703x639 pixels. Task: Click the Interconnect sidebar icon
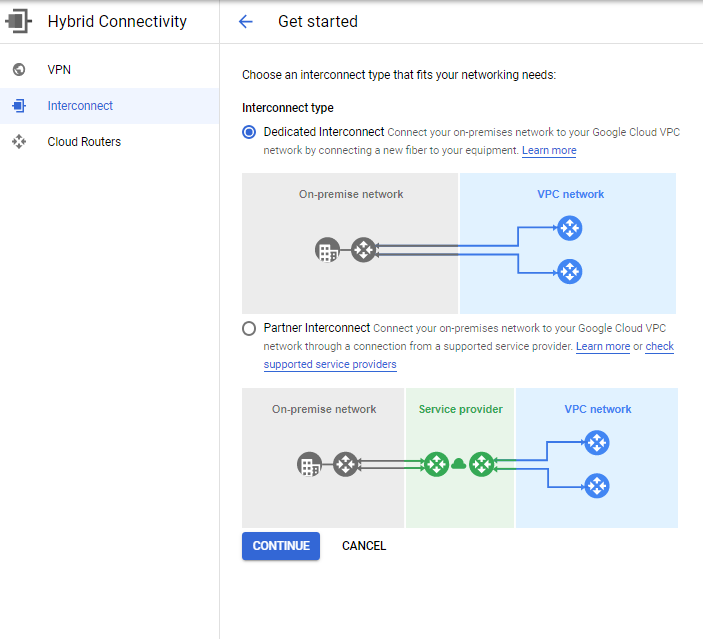[18, 106]
